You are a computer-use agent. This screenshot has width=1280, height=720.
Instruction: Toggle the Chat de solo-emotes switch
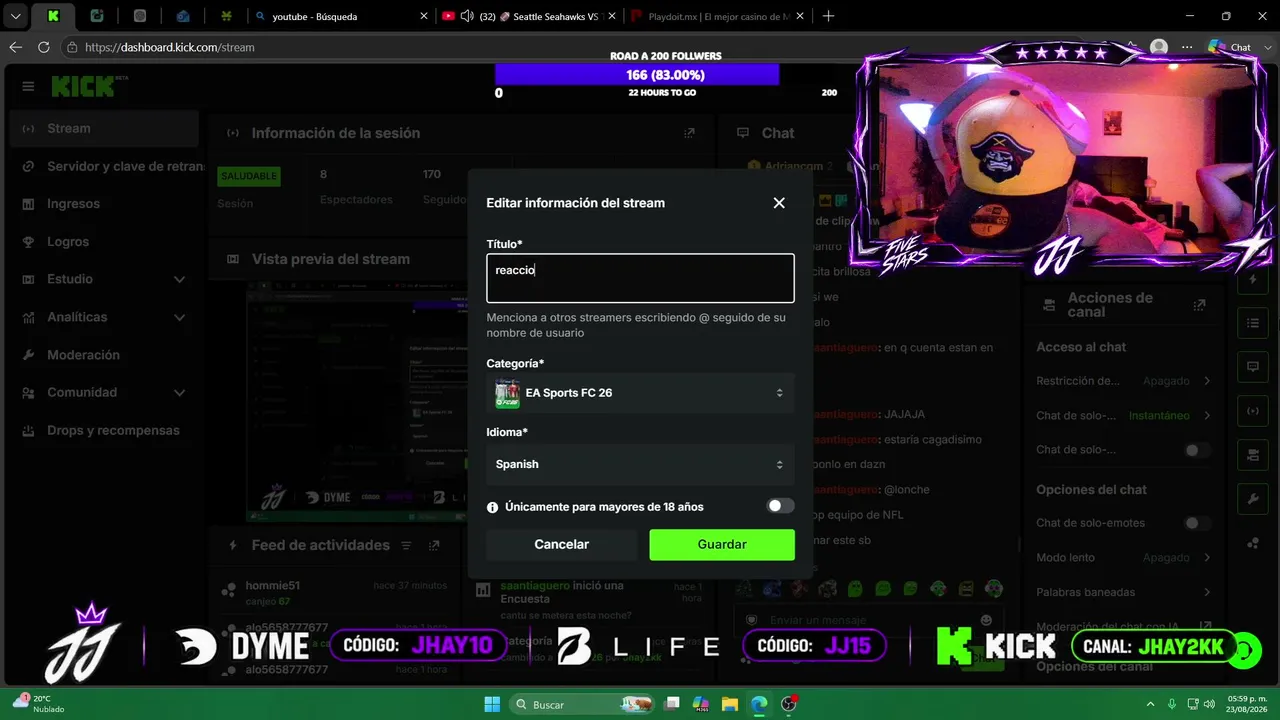[1195, 523]
